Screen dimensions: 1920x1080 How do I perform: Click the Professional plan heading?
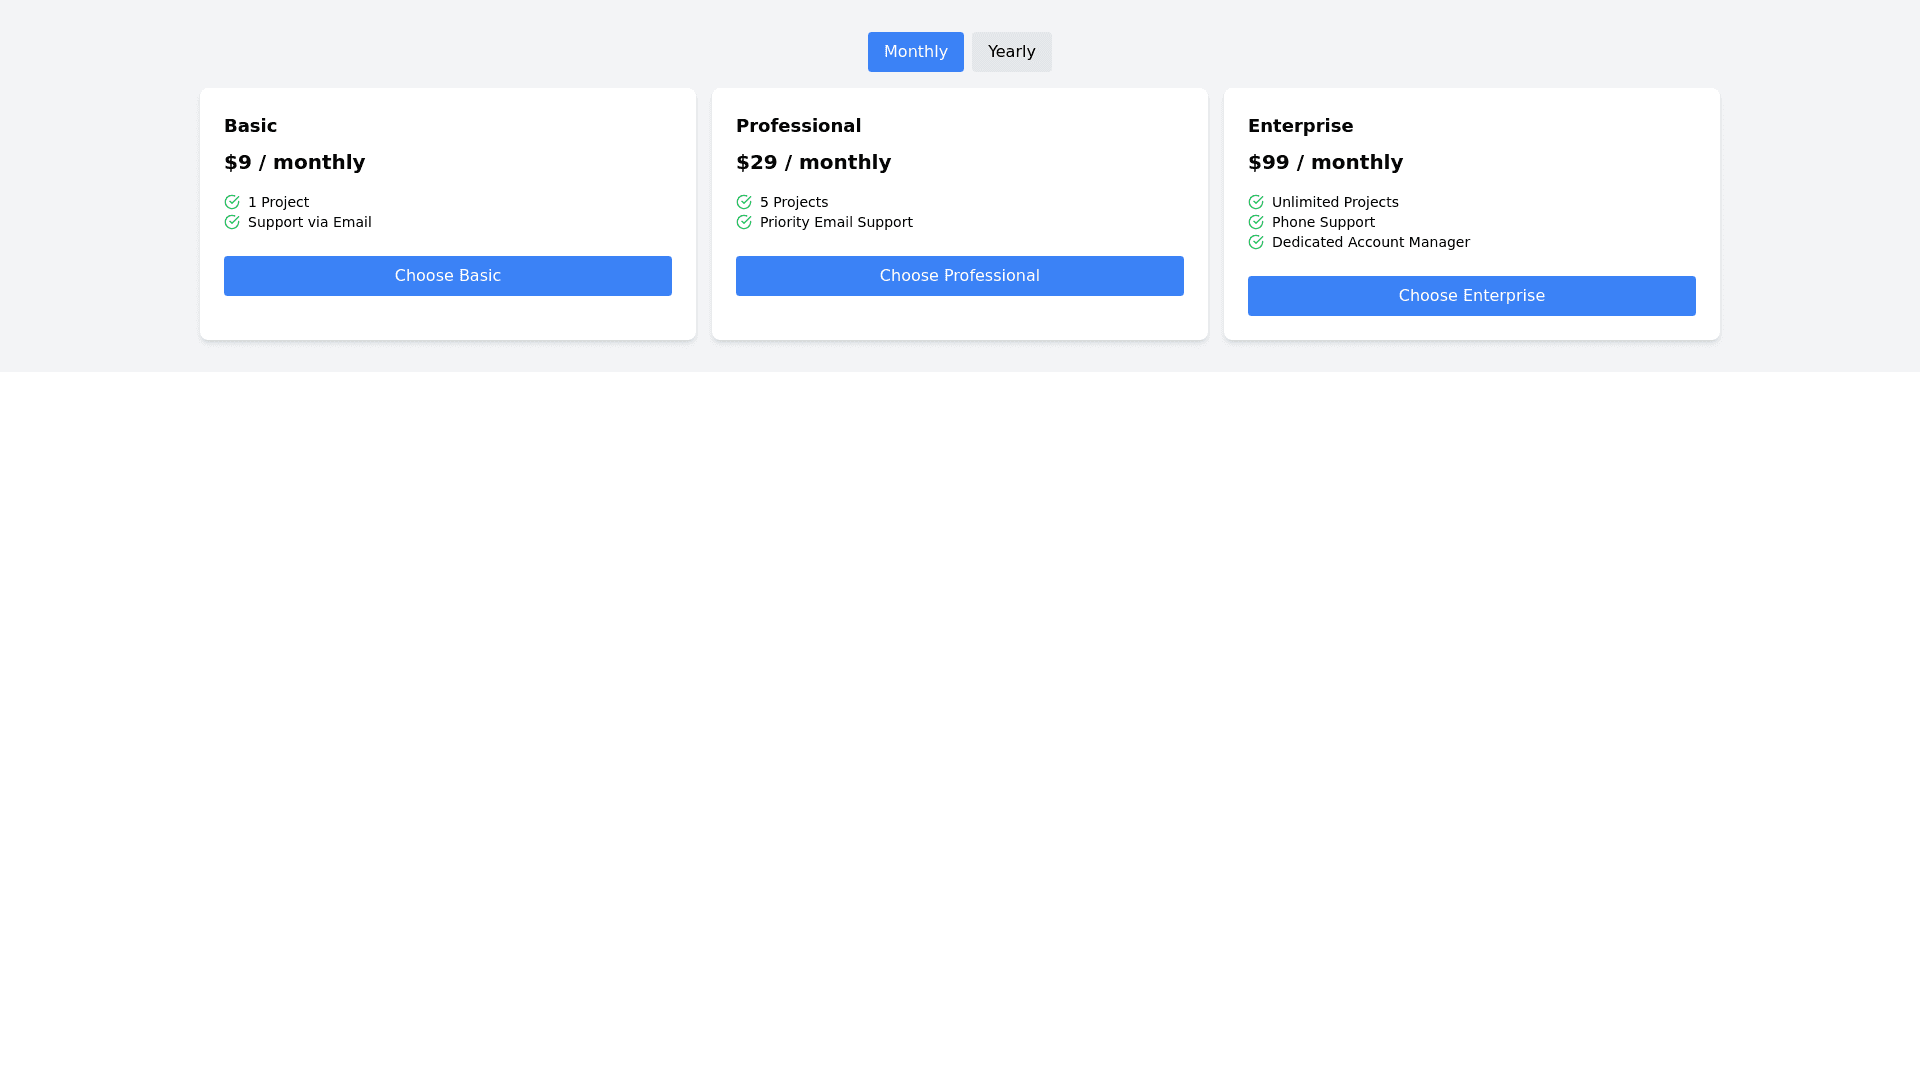[x=798, y=126]
